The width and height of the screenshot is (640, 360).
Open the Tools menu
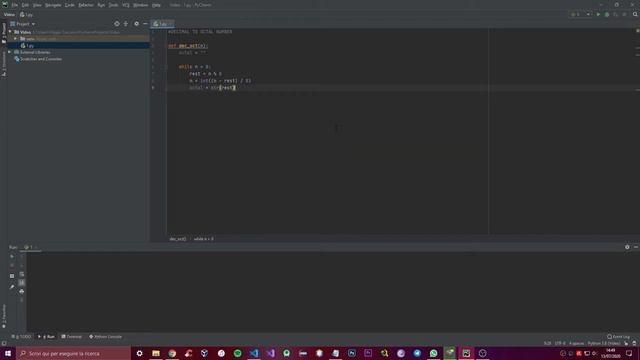click(113, 5)
